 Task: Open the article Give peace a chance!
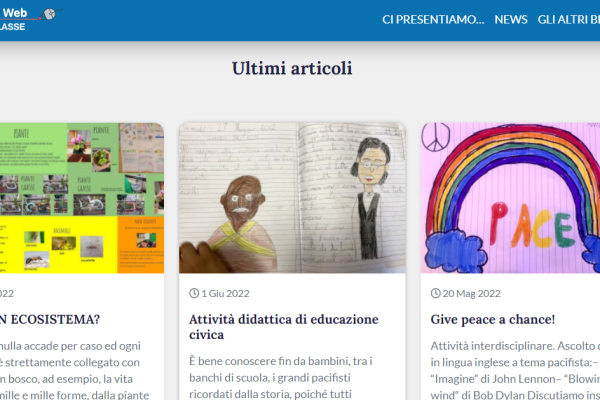(492, 320)
